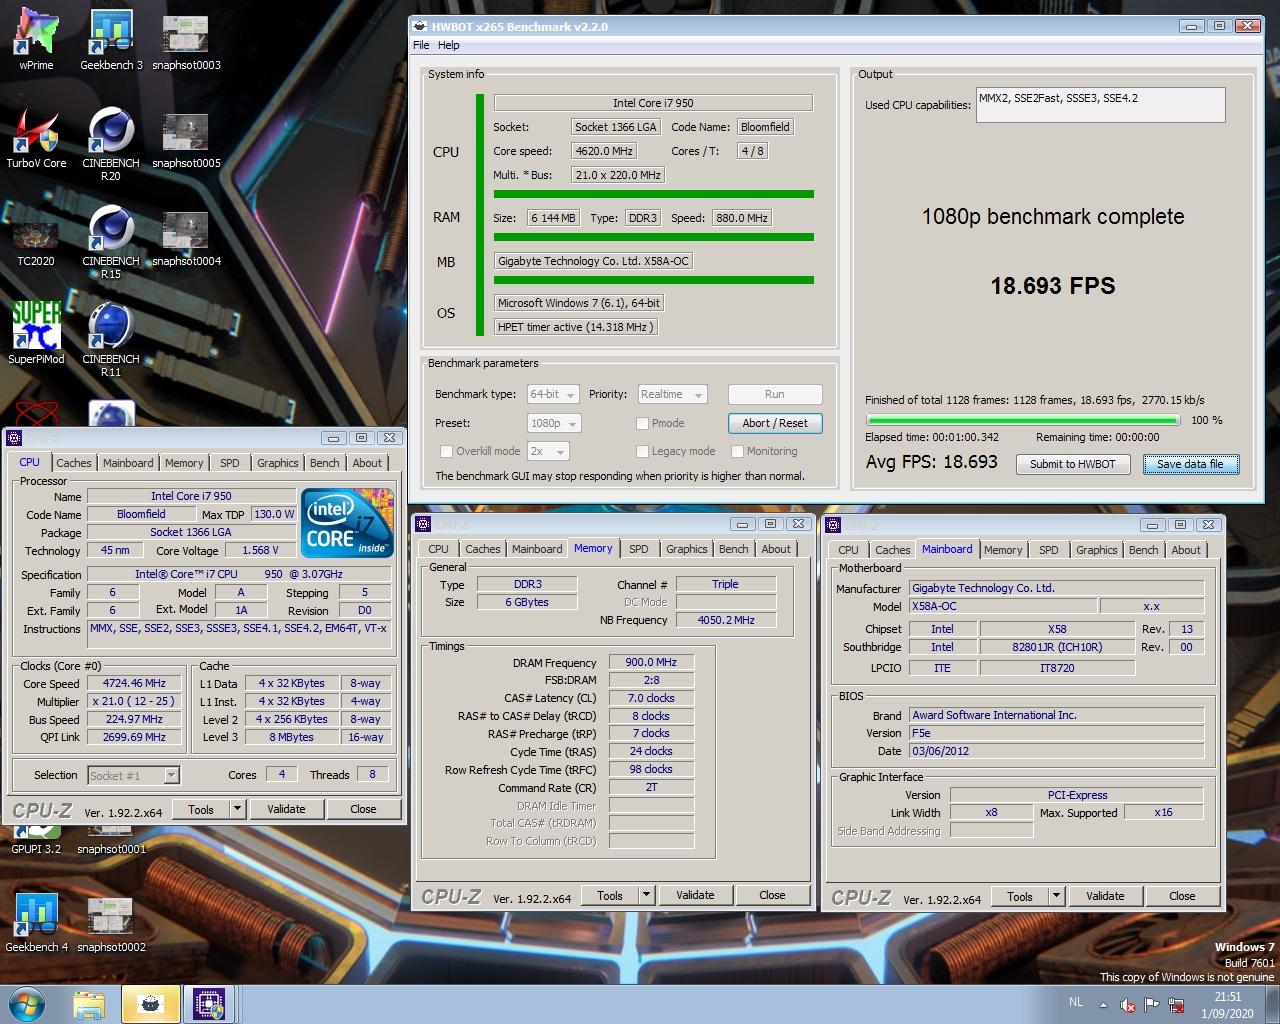Open the Preset 1080p dropdown
The image size is (1280, 1024).
click(x=553, y=423)
